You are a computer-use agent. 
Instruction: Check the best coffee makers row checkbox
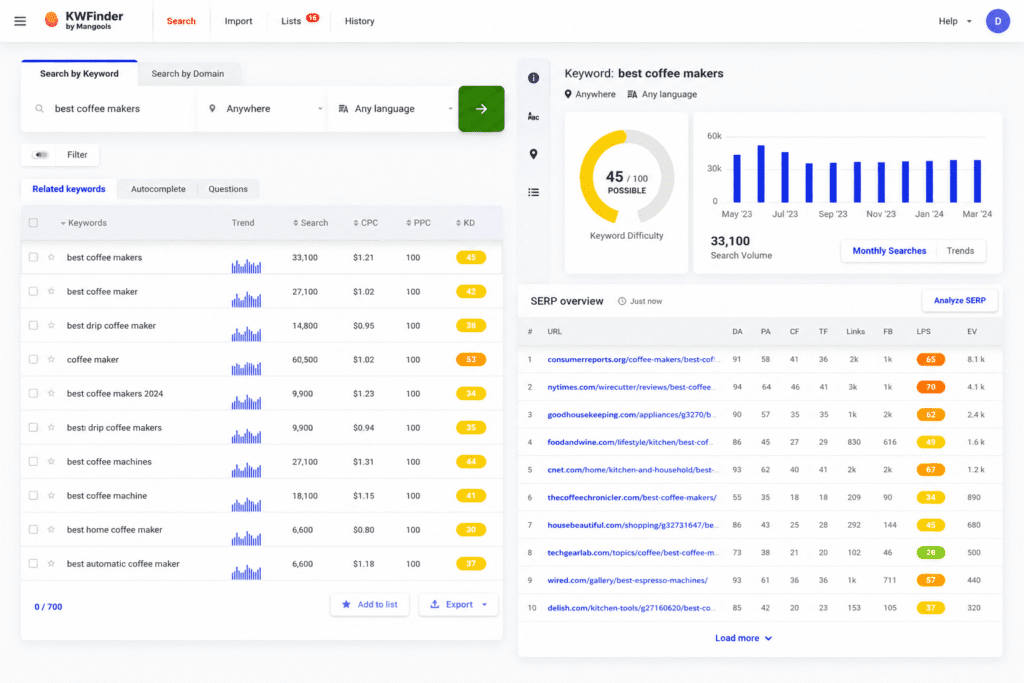pyautogui.click(x=33, y=257)
